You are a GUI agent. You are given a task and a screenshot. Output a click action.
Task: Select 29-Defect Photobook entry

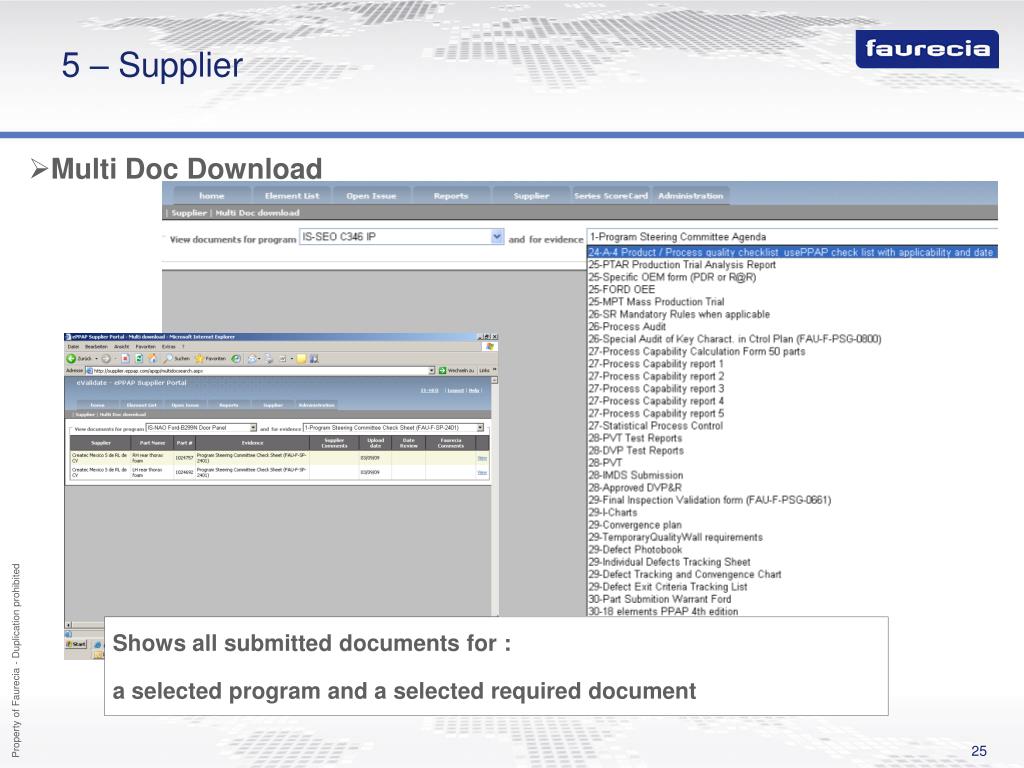point(635,550)
